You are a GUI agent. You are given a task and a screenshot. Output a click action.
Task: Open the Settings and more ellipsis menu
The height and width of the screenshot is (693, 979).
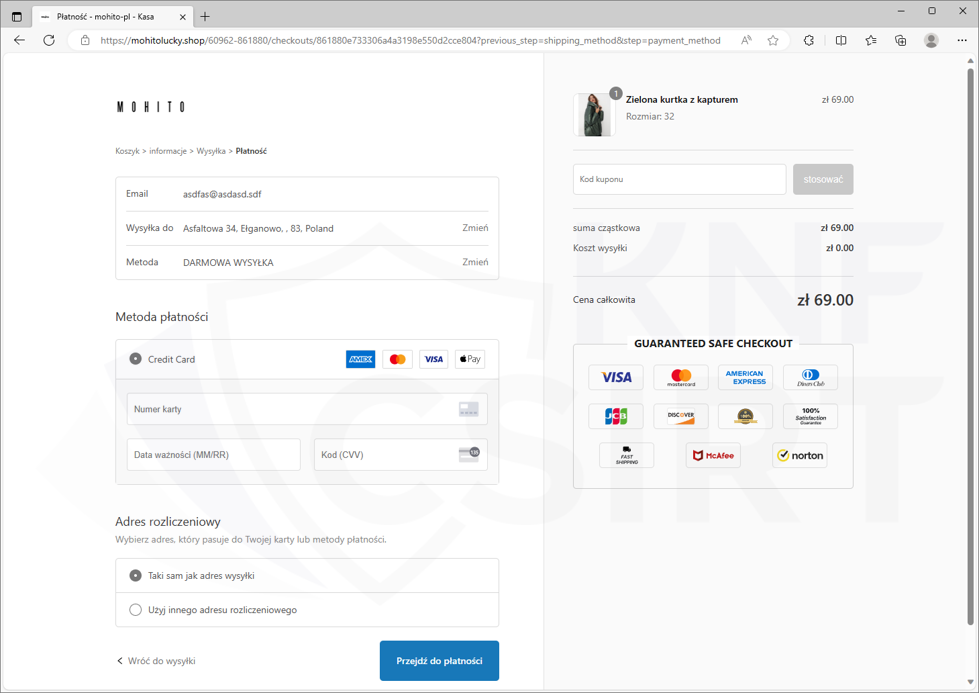(961, 41)
